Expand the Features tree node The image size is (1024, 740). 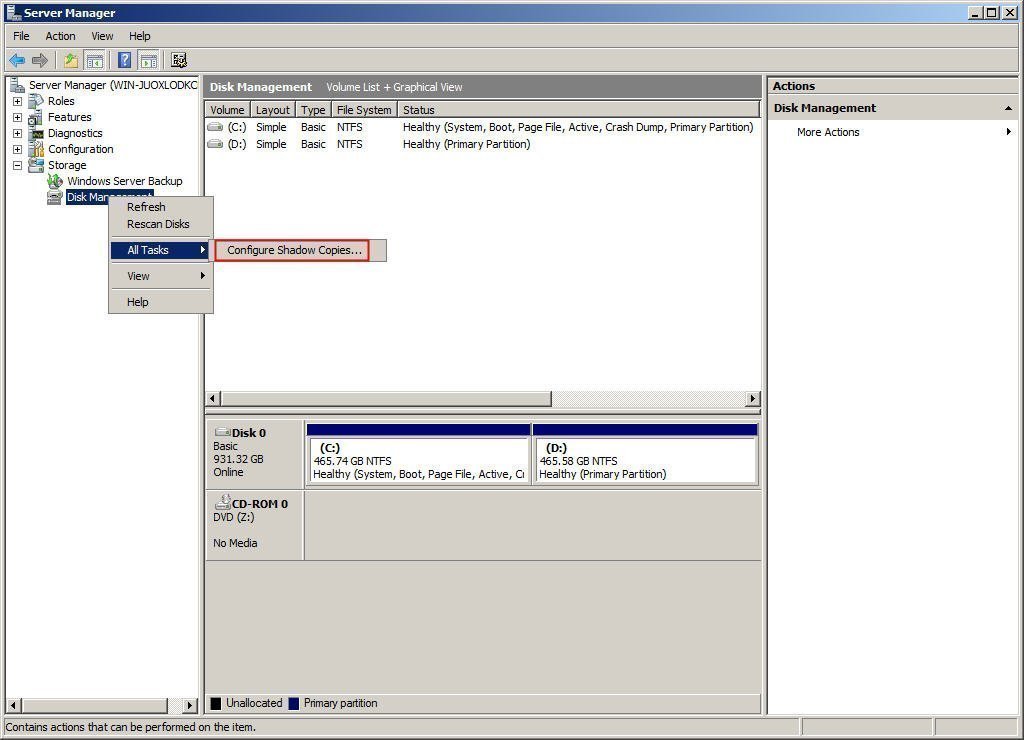point(18,118)
